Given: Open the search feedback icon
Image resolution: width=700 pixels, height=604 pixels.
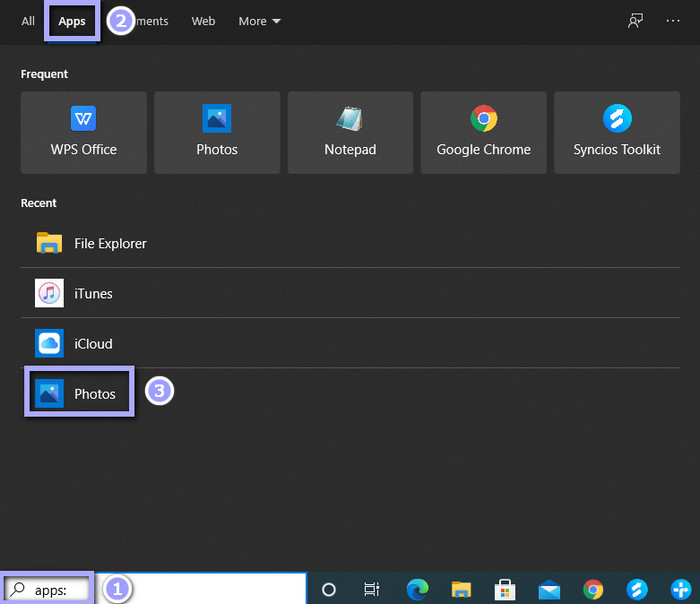Looking at the screenshot, I should pos(635,21).
